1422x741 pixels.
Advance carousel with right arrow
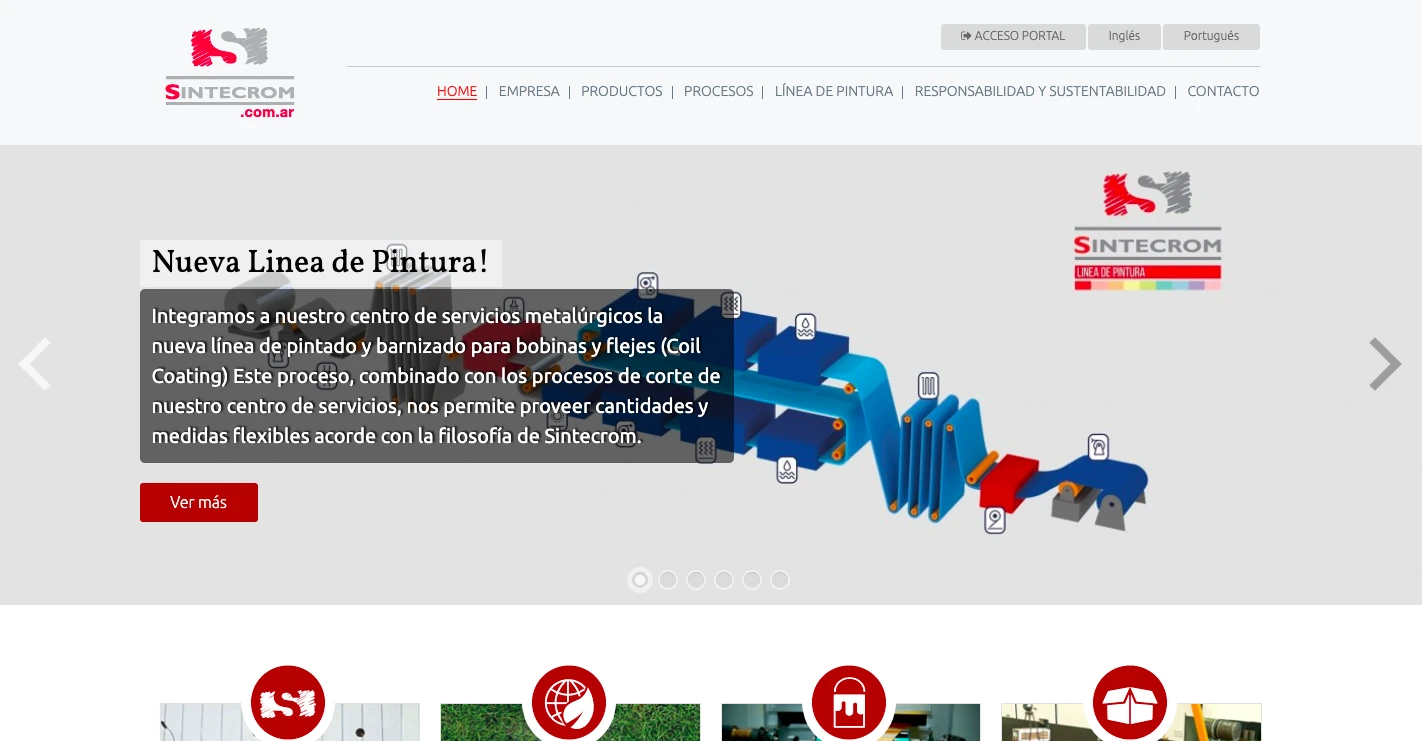[1385, 364]
